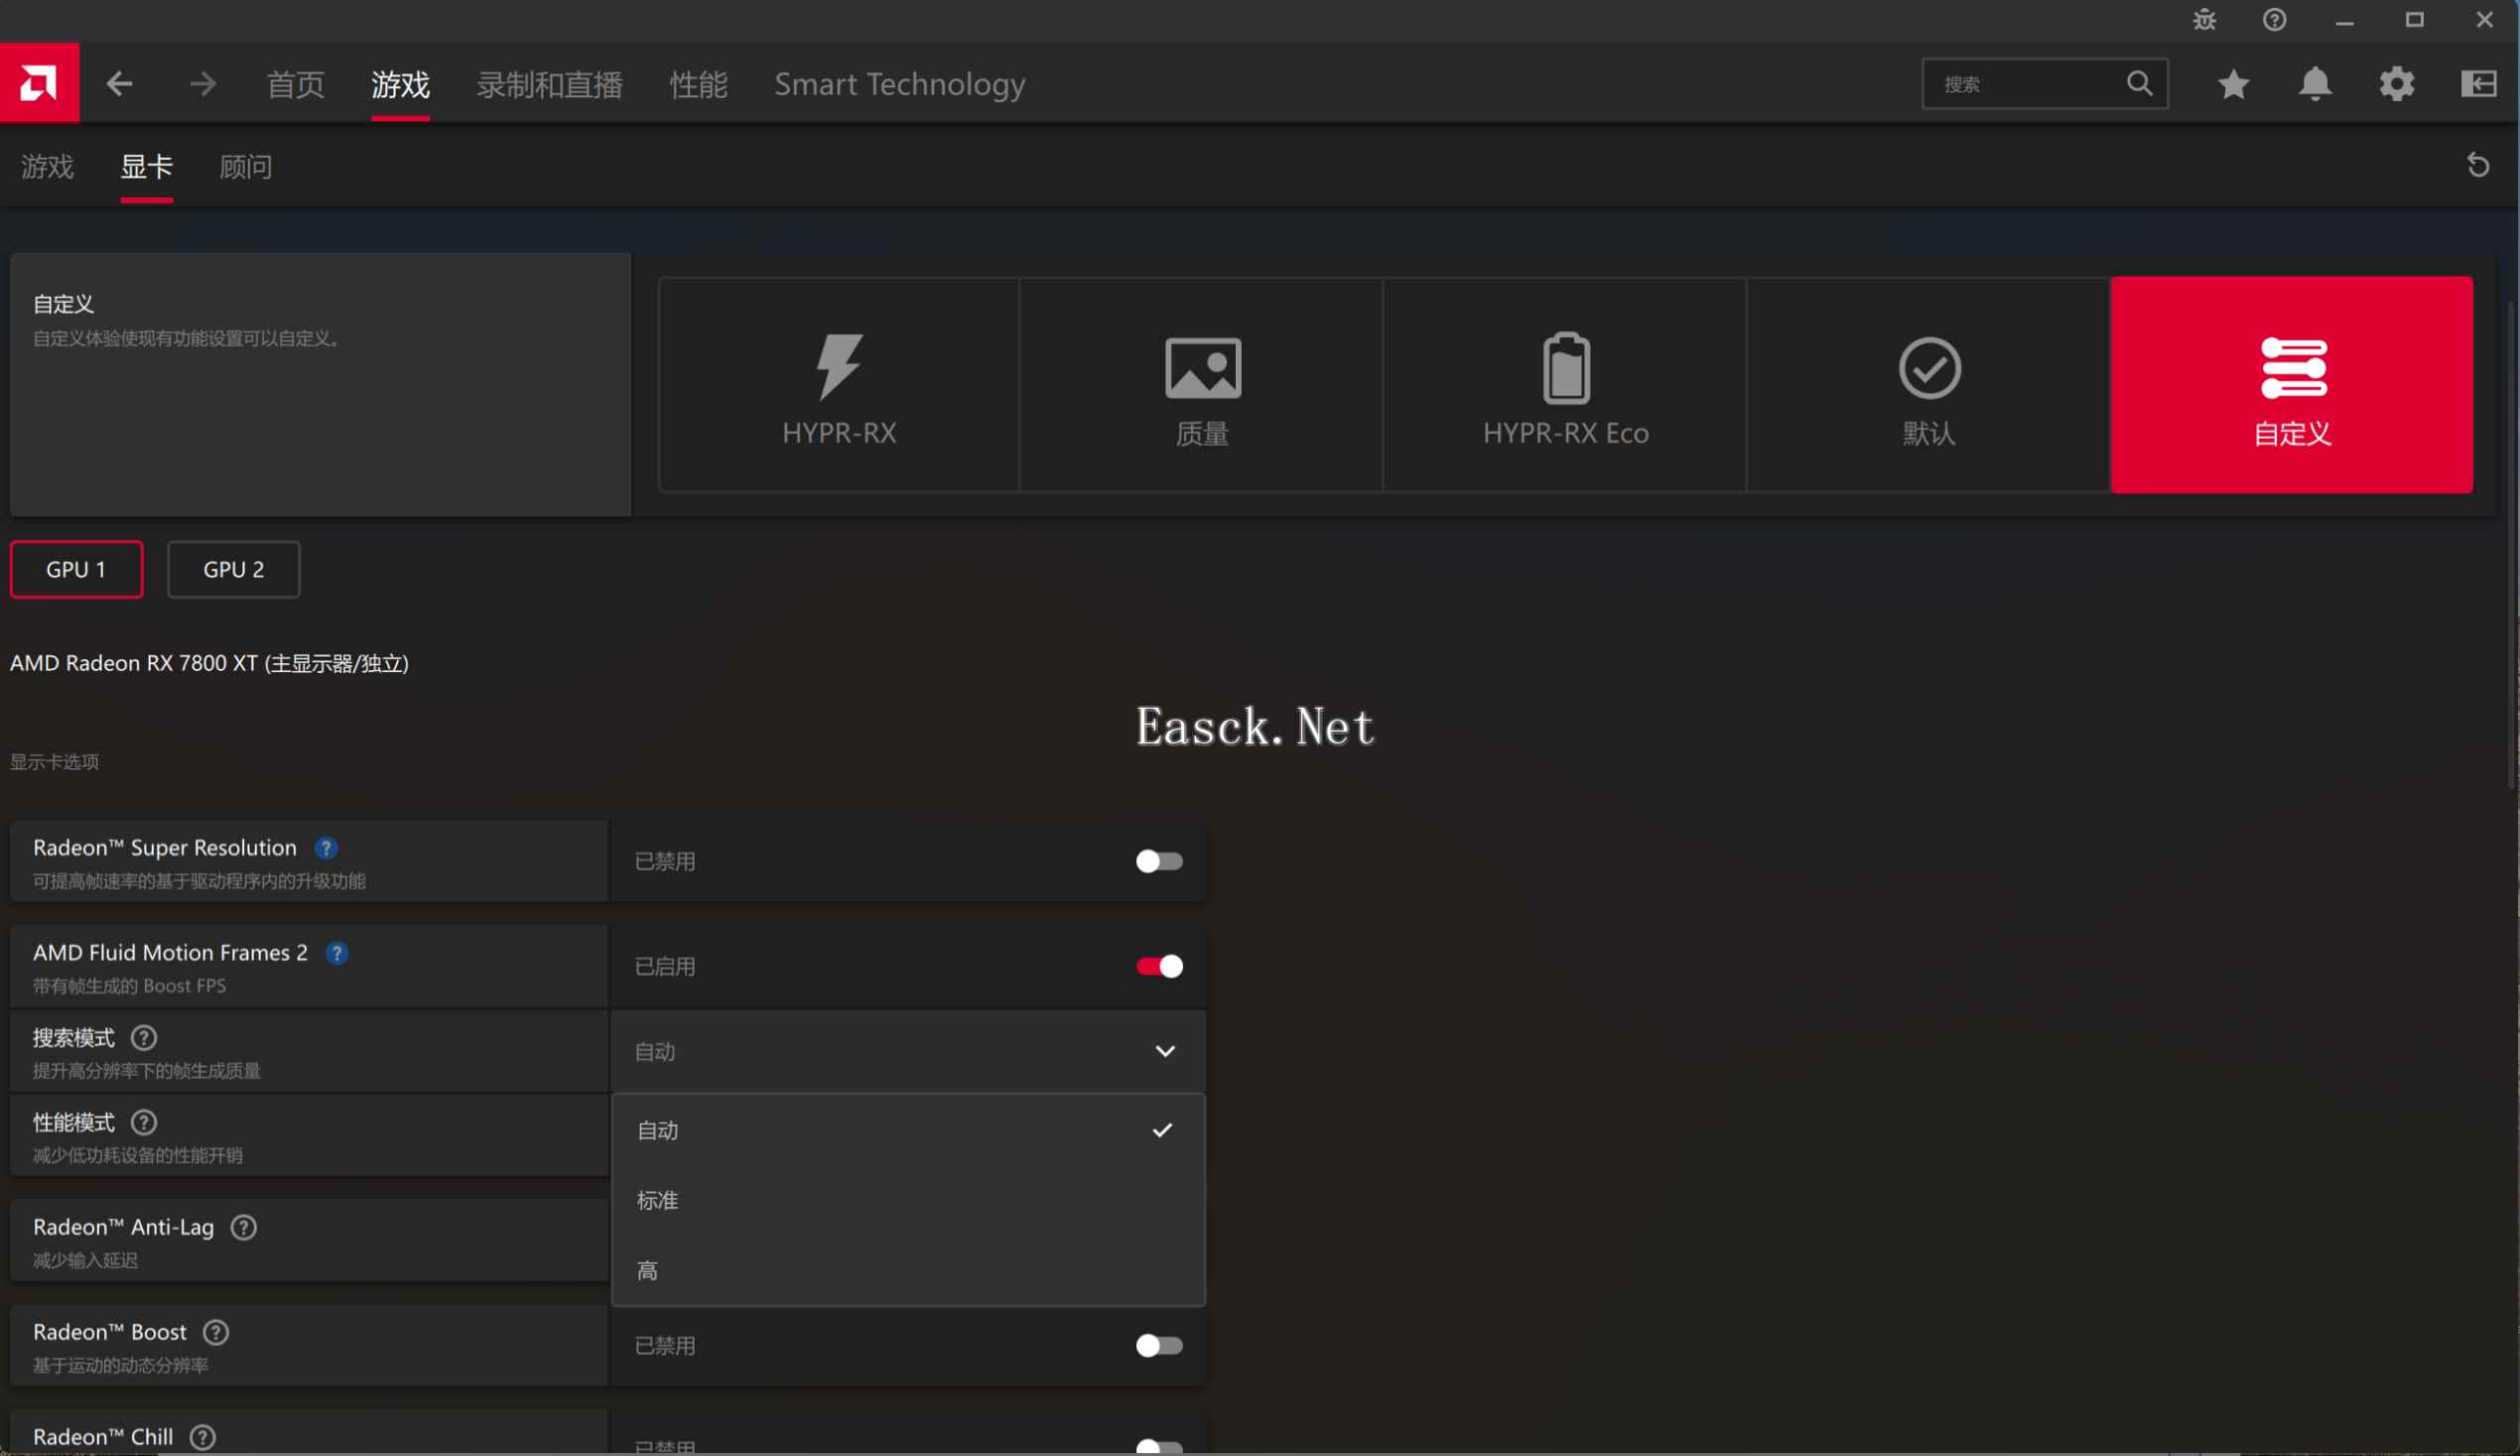This screenshot has width=2520, height=1456.
Task: Open notifications bell icon
Action: pyautogui.click(x=2315, y=84)
